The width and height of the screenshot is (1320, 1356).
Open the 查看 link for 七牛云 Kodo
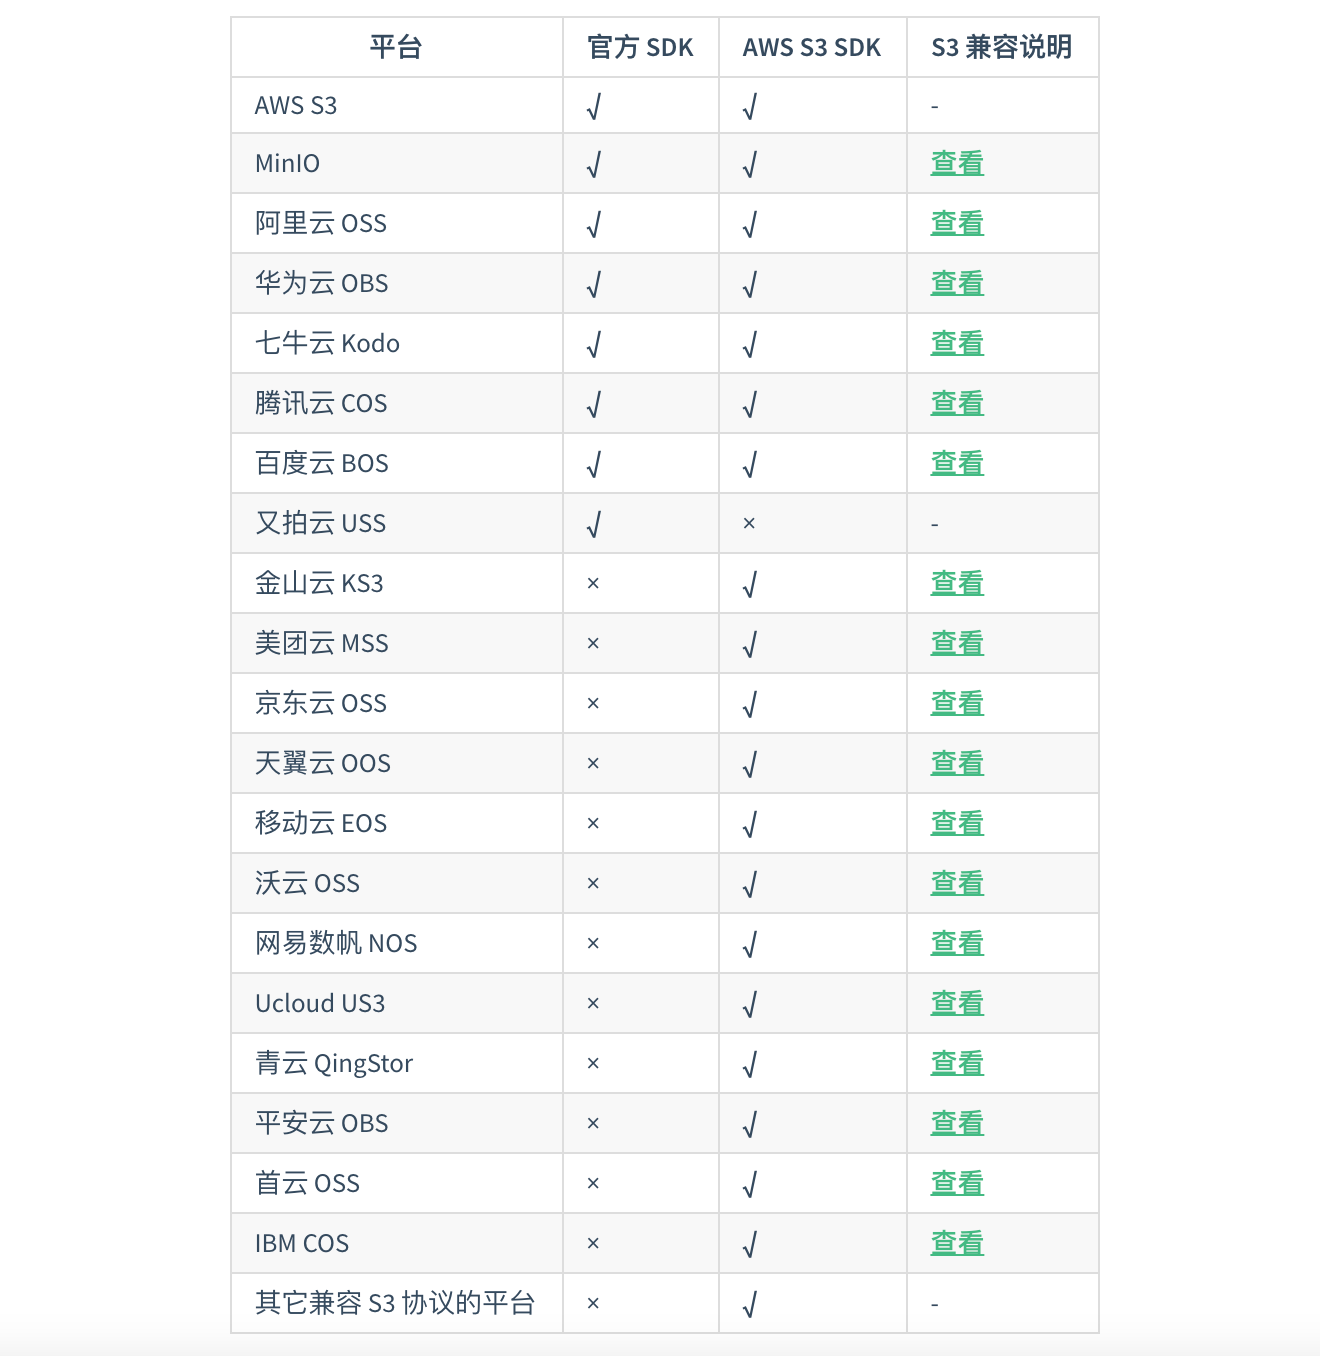(957, 343)
